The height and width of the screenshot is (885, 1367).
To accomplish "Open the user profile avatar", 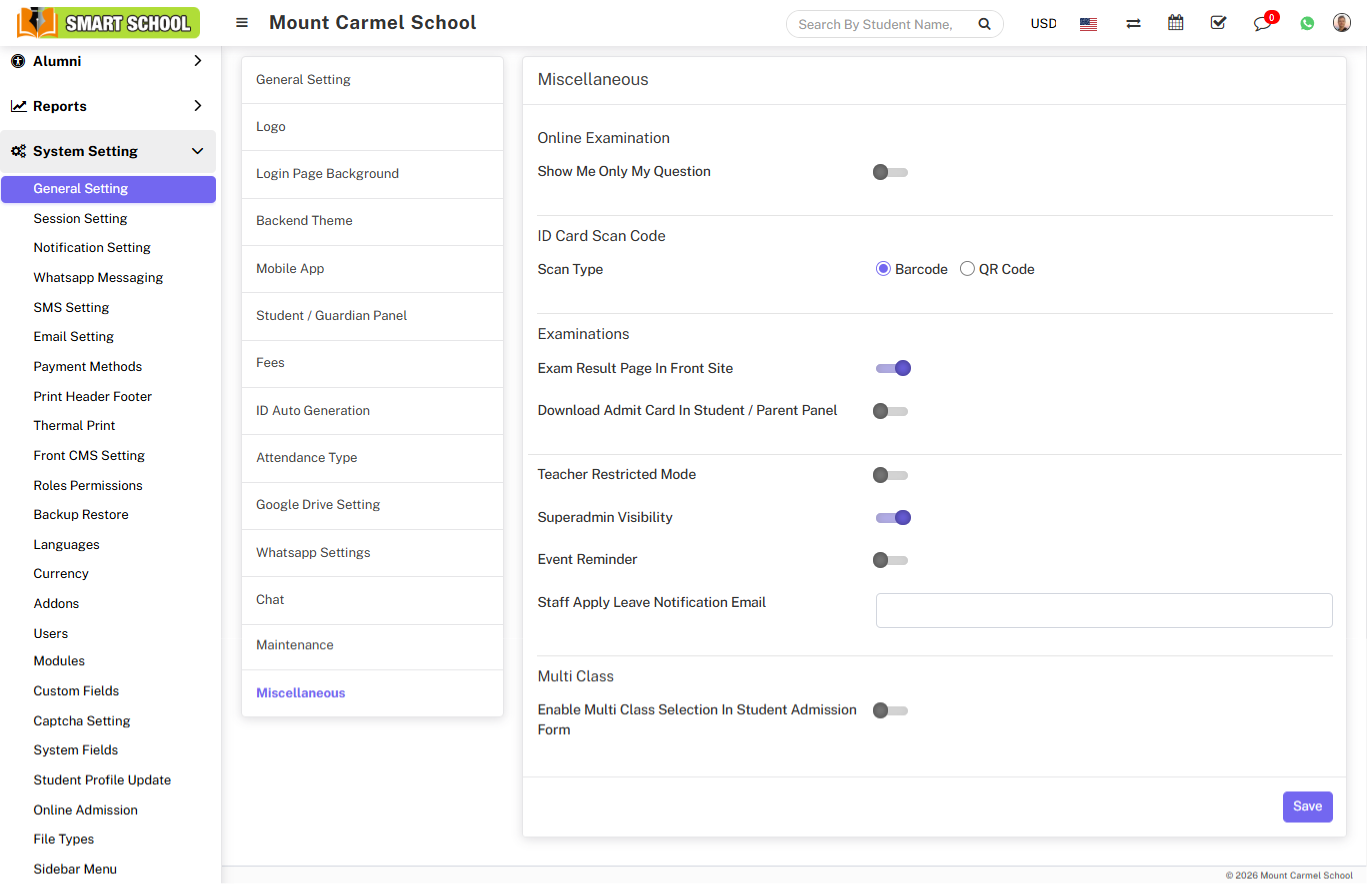I will (1342, 23).
